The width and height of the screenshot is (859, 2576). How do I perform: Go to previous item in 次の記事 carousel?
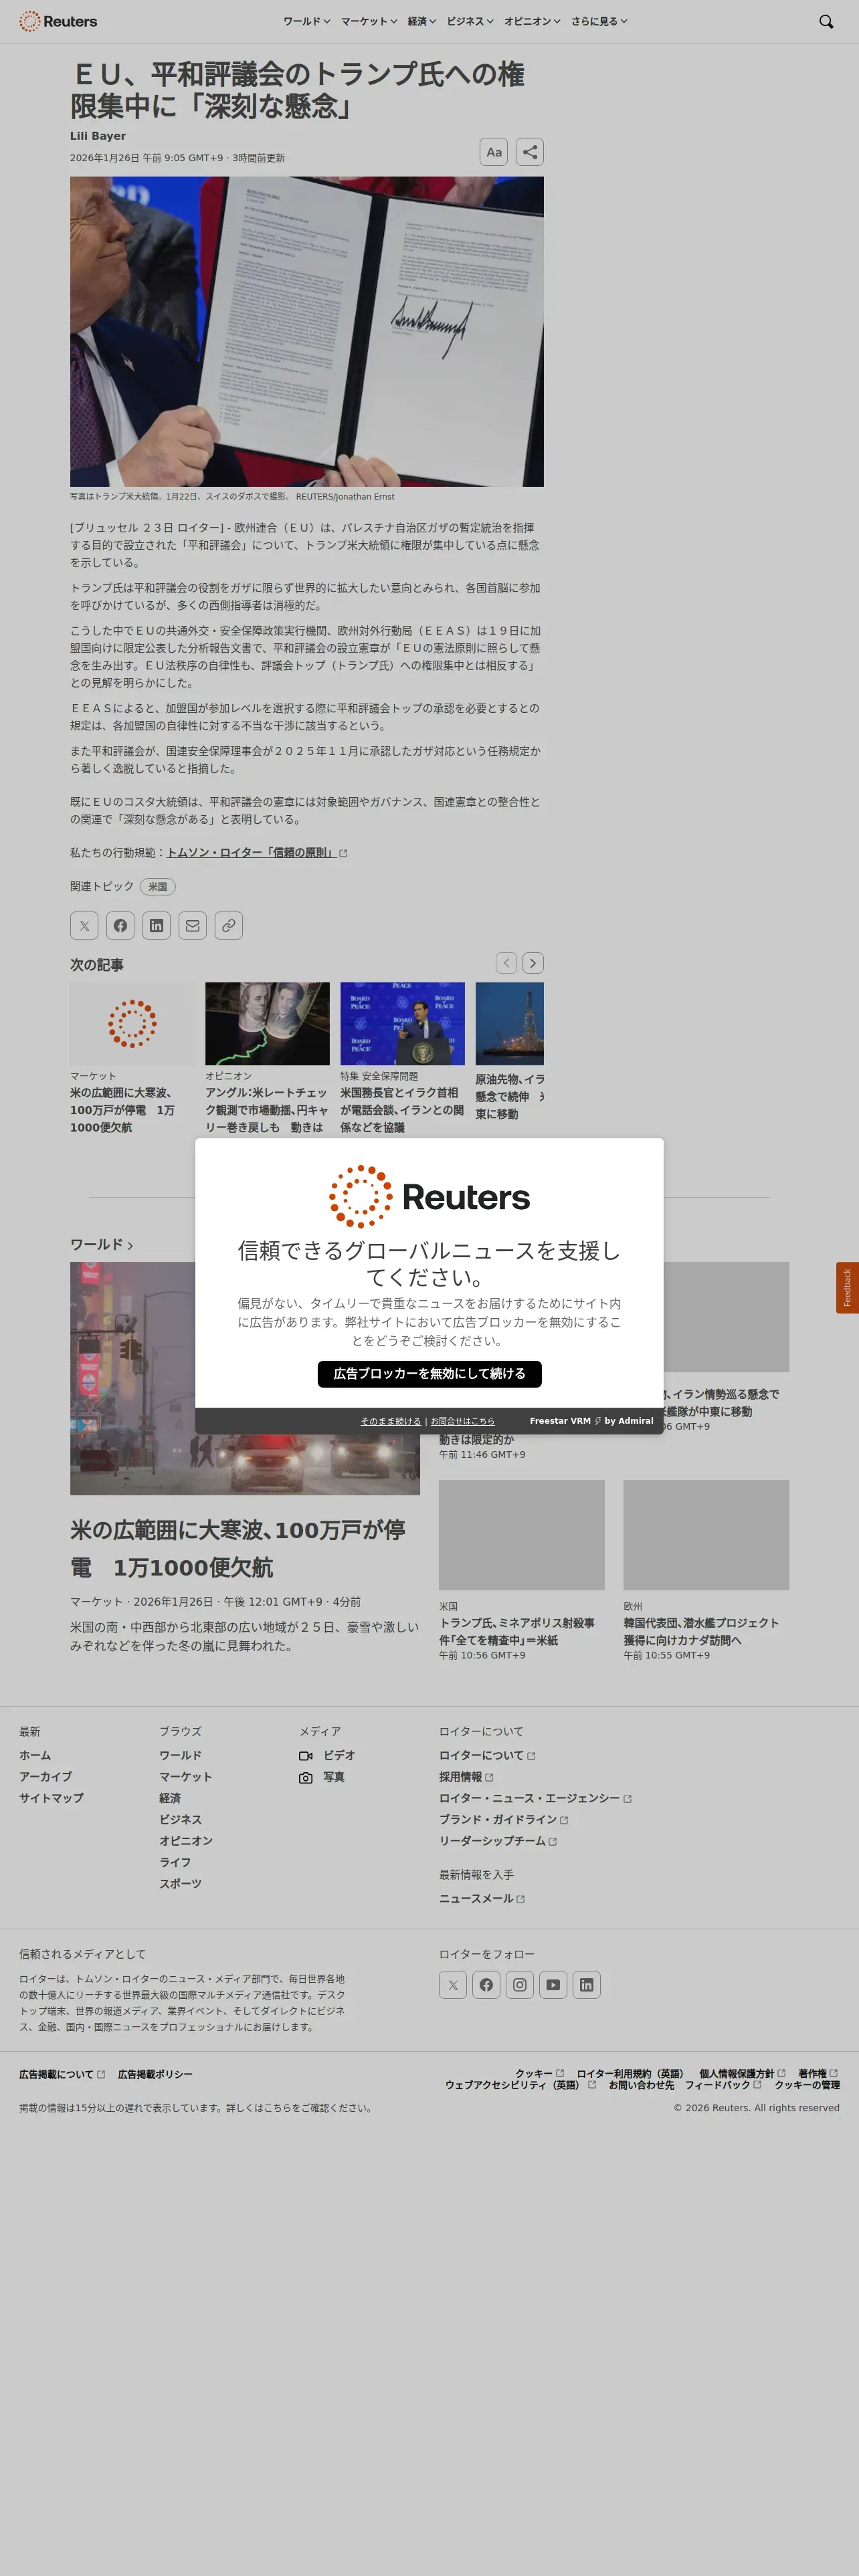click(x=507, y=963)
